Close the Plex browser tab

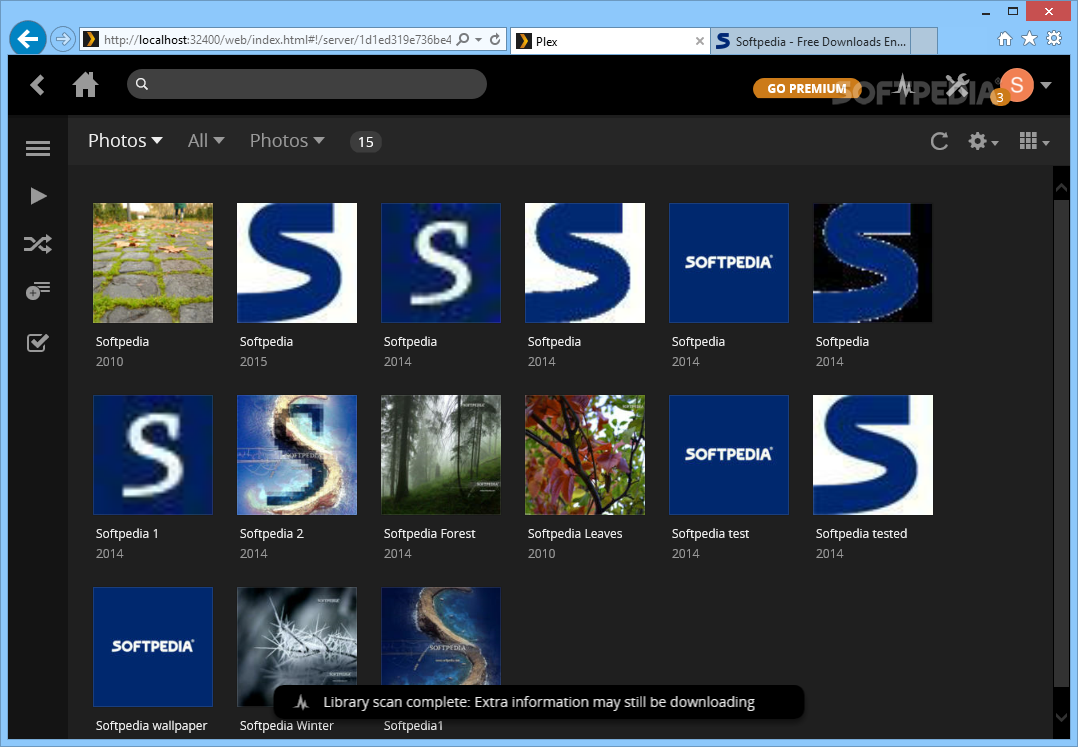pos(700,41)
